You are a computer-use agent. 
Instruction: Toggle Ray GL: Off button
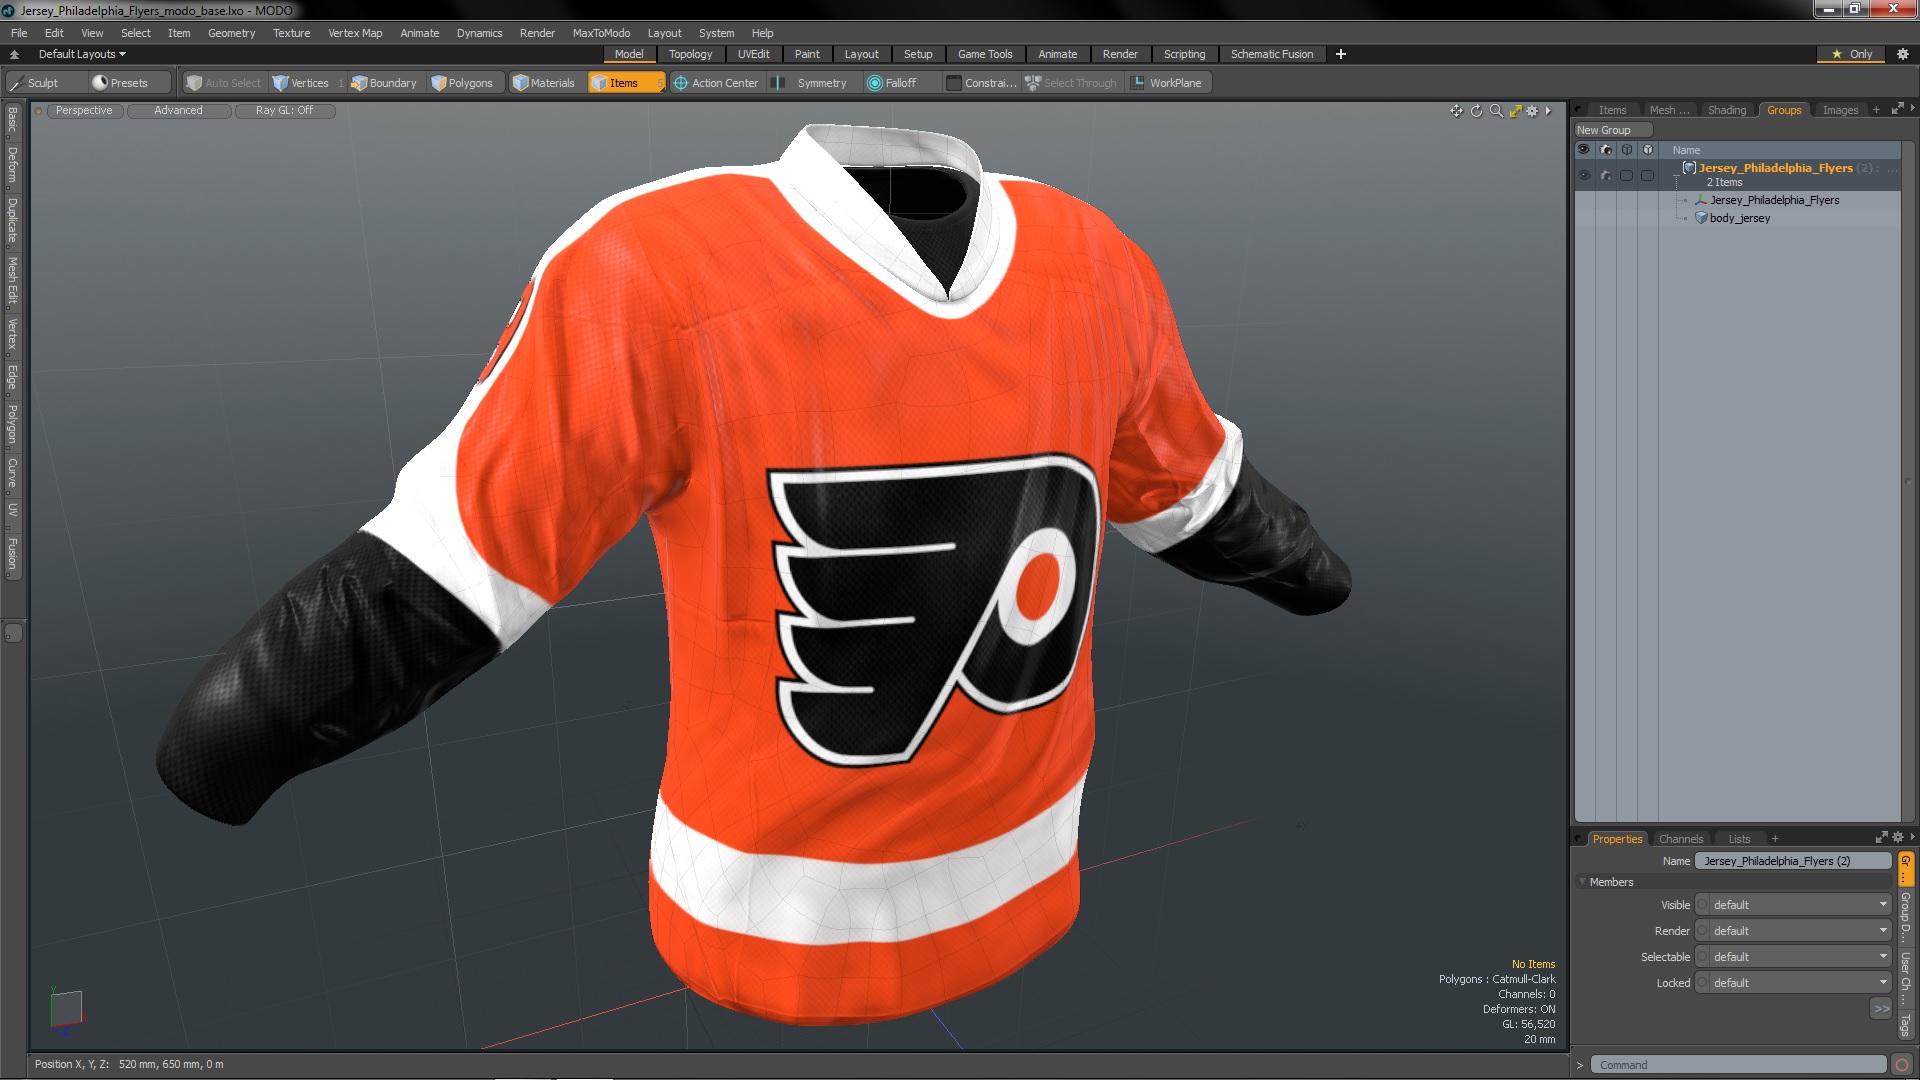(284, 111)
